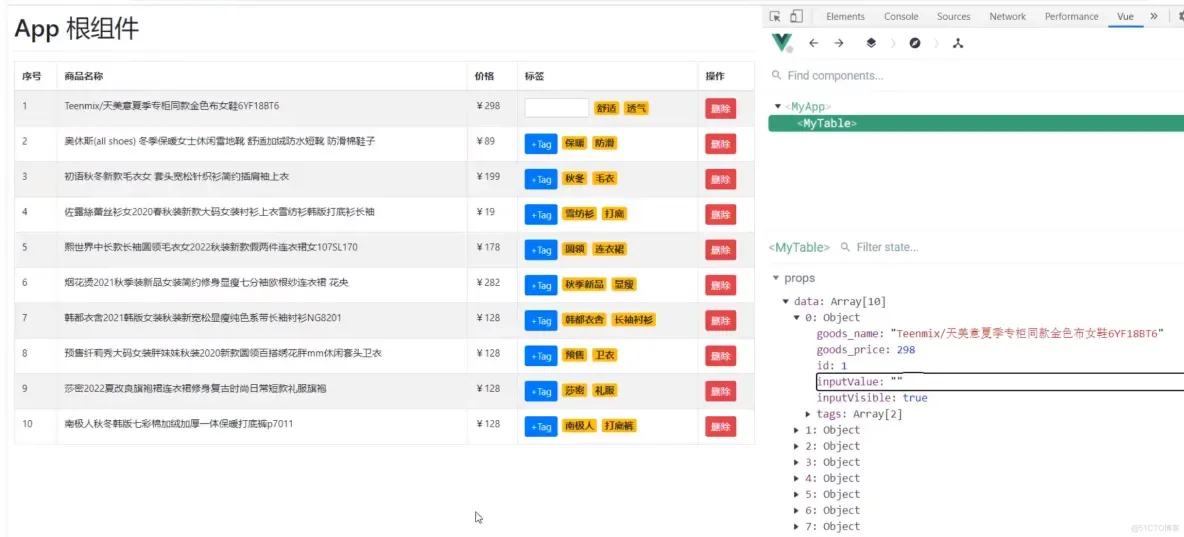Screen dimensions: 1184x537
Task: Expand the tags: Array[2] node
Action: pyautogui.click(x=808, y=414)
